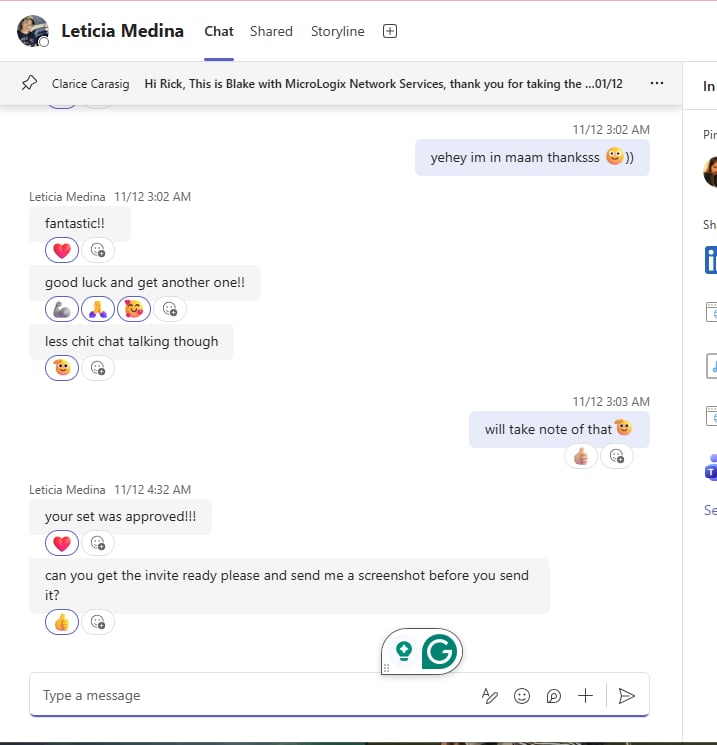Add reaction to 'good luck and get another one!!'
Image resolution: width=717 pixels, height=745 pixels.
170,309
